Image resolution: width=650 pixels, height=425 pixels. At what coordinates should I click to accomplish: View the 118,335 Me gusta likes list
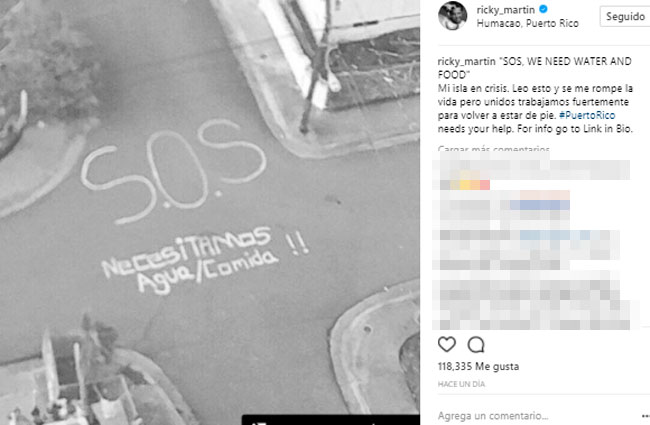pyautogui.click(x=478, y=367)
